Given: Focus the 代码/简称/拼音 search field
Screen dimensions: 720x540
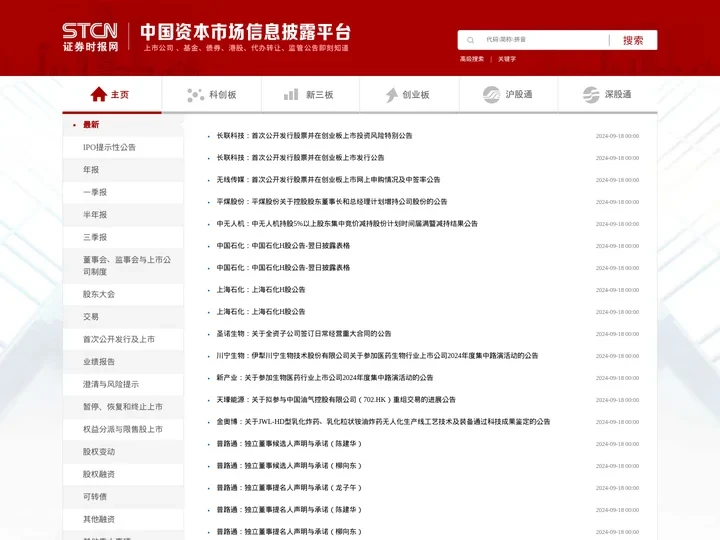Looking at the screenshot, I should point(542,40).
